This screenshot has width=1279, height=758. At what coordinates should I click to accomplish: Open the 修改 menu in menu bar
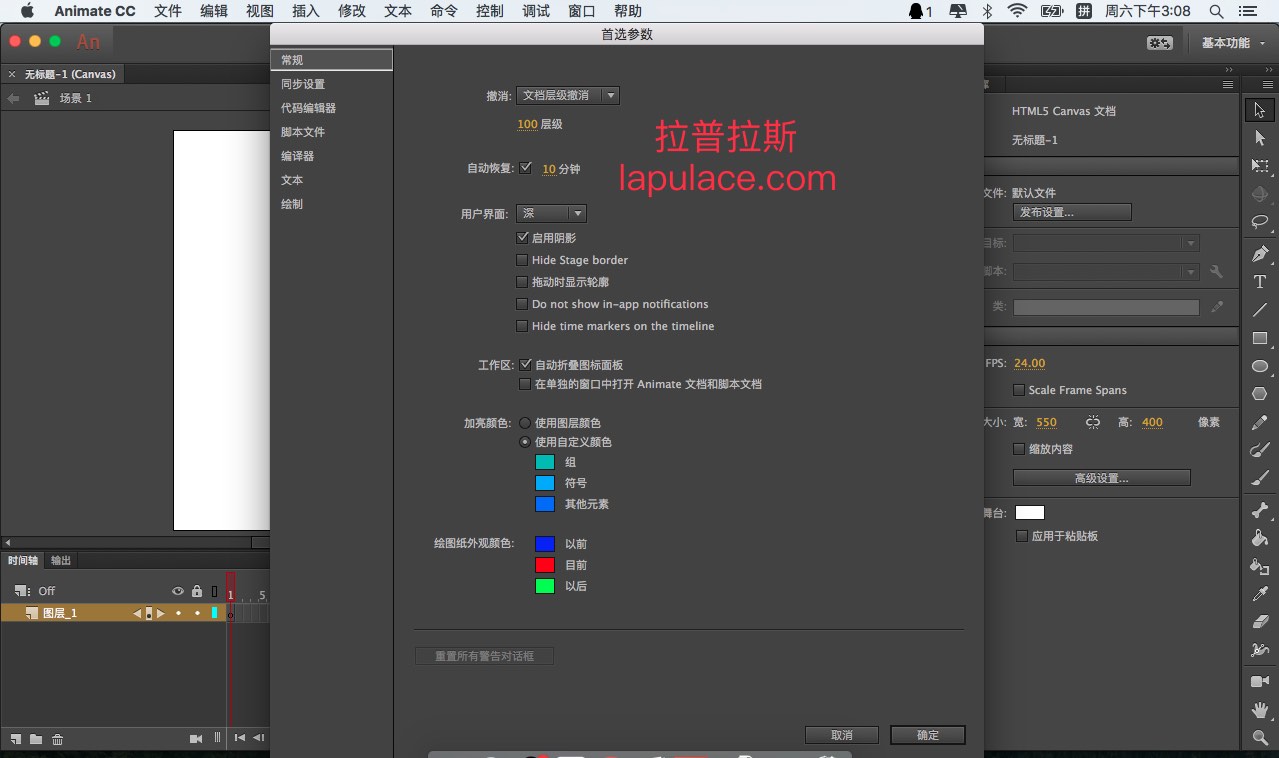[352, 11]
